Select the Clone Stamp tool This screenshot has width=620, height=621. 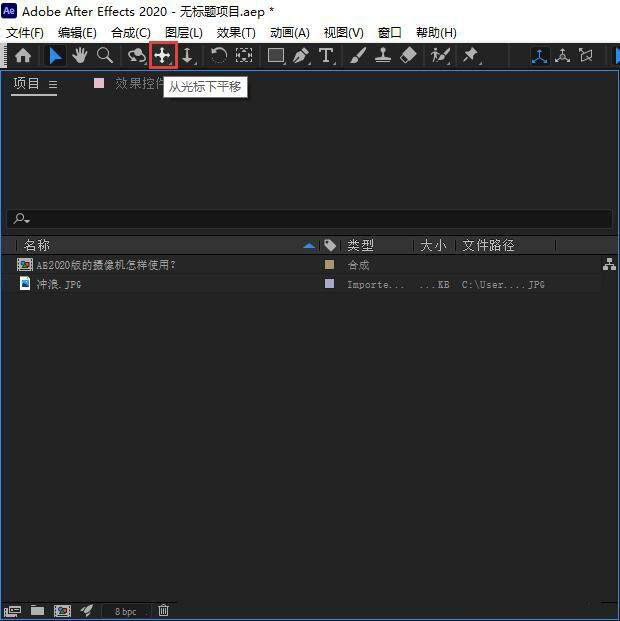[x=383, y=55]
